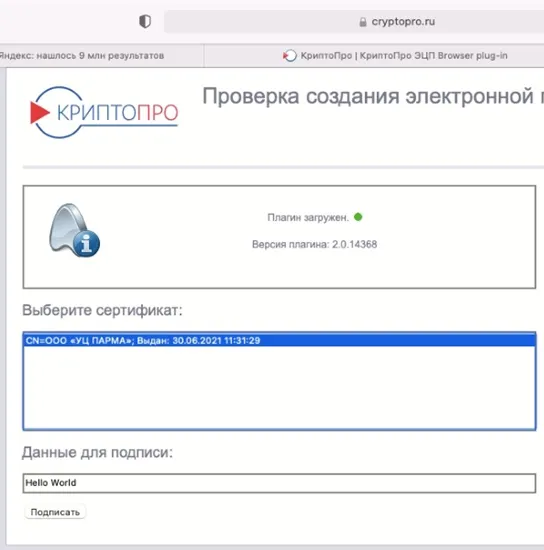Click 'Версия плагина: 2.0.14368' text
Image resolution: width=544 pixels, height=550 pixels.
[x=315, y=244]
